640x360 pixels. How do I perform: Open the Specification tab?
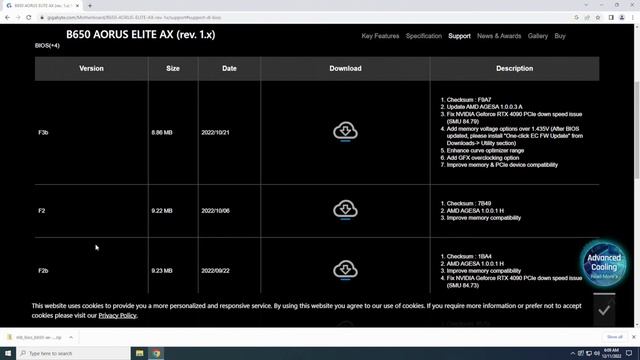point(424,36)
